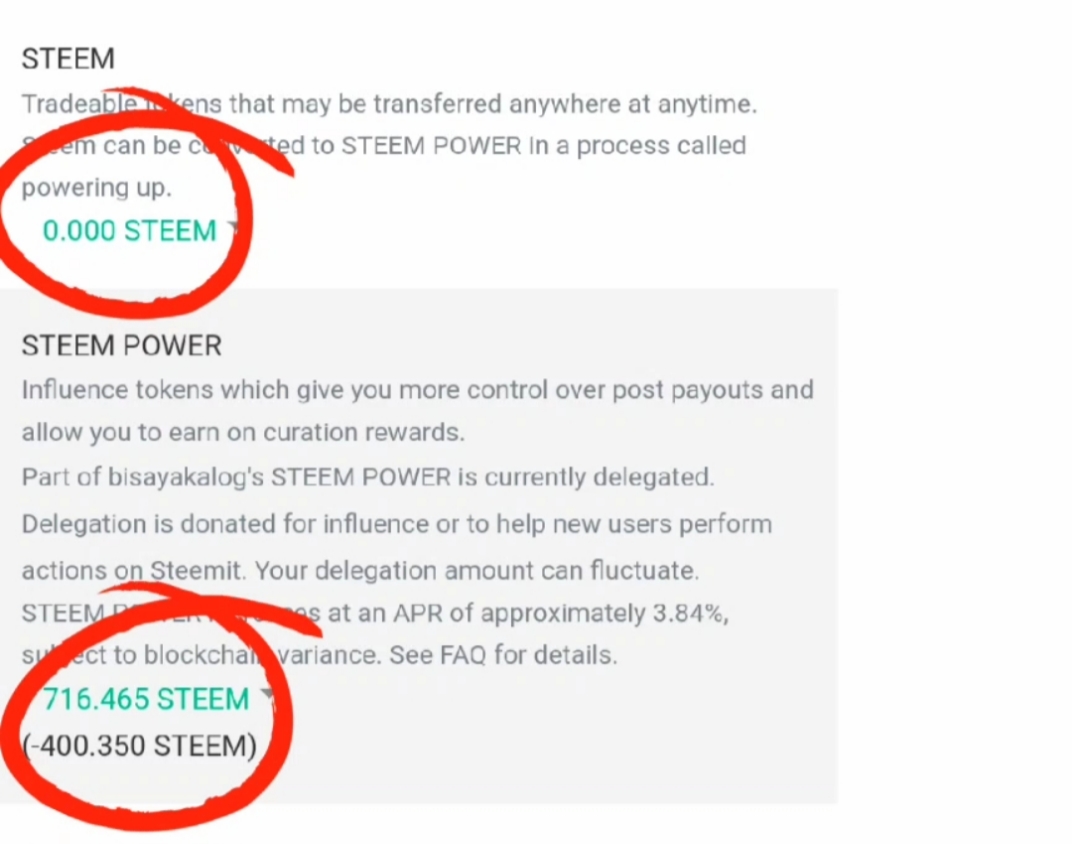This screenshot has width=1072, height=844.
Task: Click the arrow beside 716.465 STEEM
Action: tap(266, 696)
